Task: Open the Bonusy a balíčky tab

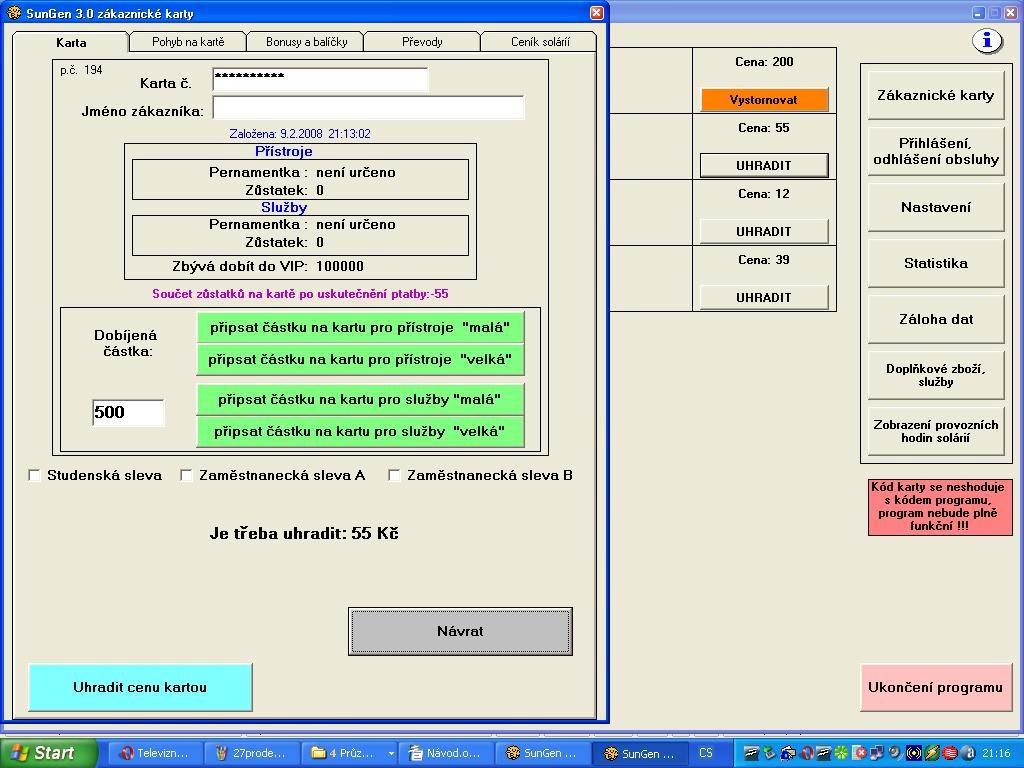Action: click(306, 42)
